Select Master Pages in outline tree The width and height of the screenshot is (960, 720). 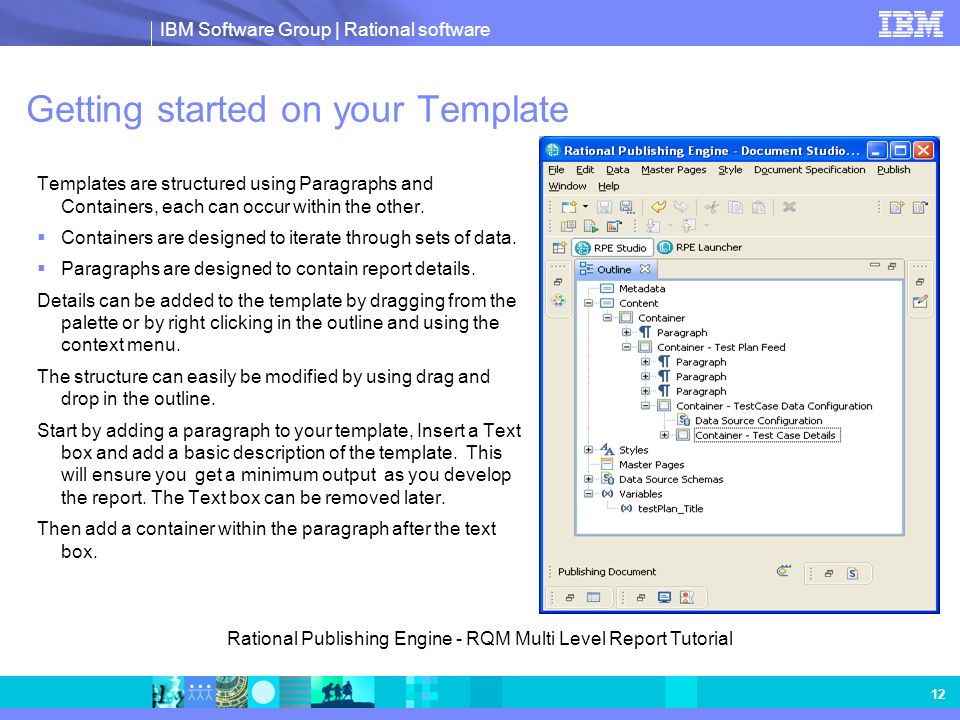[651, 465]
